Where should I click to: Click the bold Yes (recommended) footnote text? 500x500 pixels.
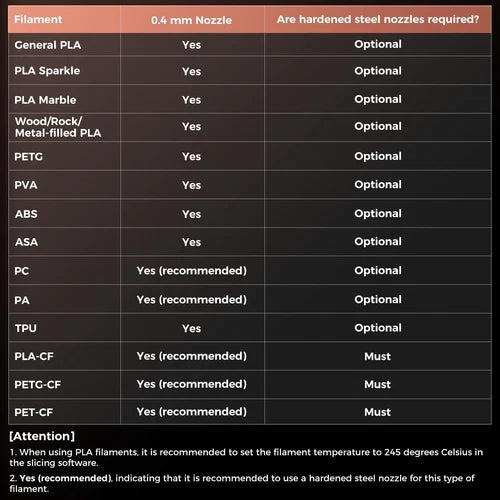pyautogui.click(x=66, y=478)
